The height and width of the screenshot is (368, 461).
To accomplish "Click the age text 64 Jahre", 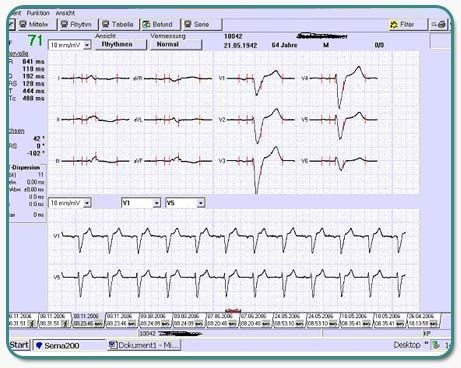I will coord(284,45).
